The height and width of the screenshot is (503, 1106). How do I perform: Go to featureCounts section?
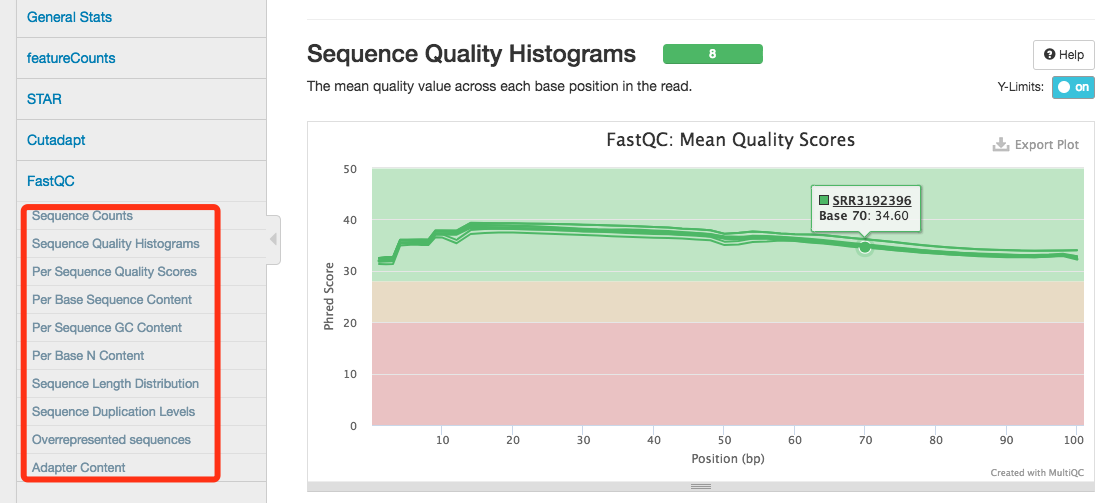(x=71, y=58)
